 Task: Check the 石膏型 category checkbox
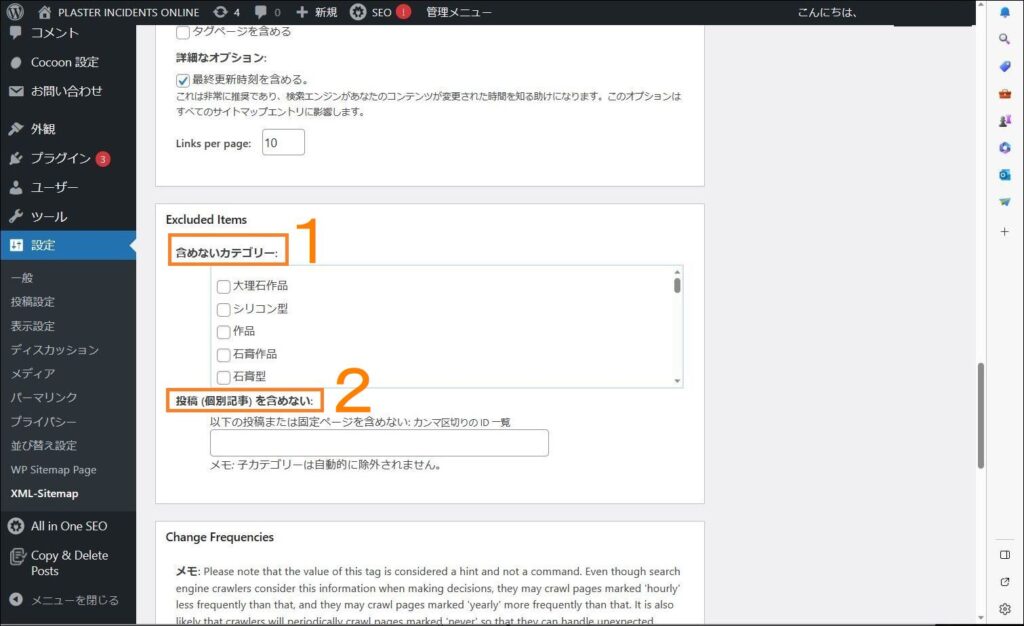[x=223, y=377]
